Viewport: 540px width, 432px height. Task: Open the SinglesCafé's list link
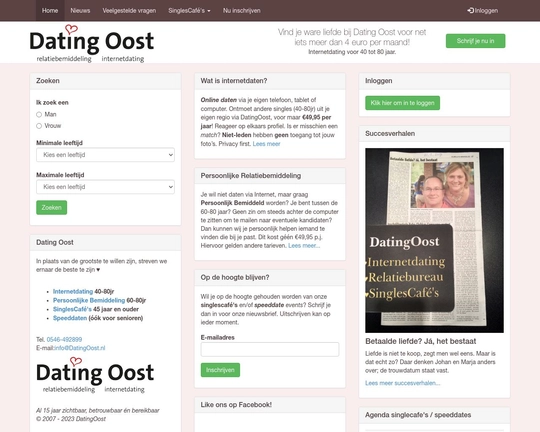[72, 309]
